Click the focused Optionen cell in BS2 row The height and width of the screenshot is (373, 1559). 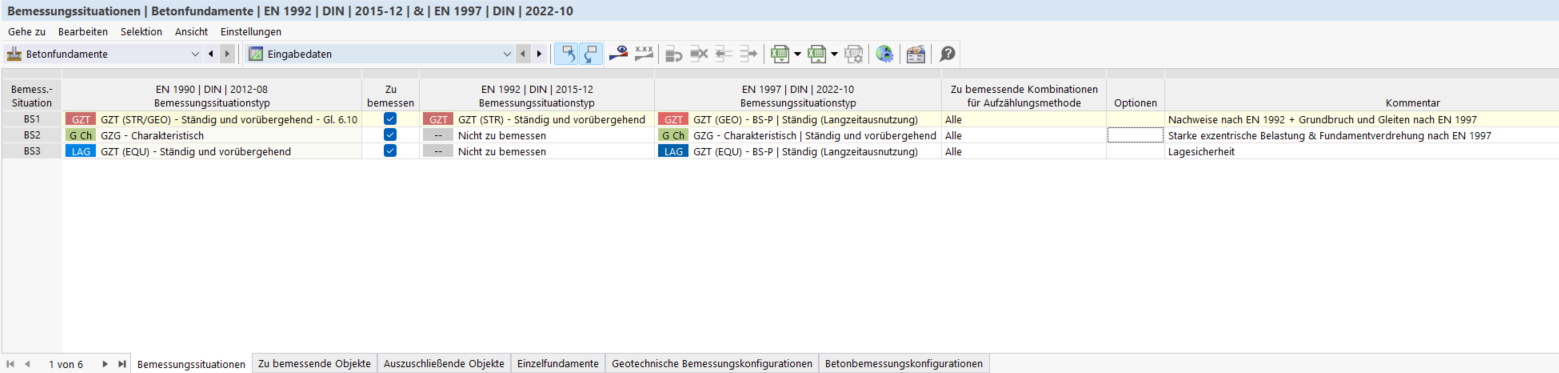click(x=1136, y=135)
